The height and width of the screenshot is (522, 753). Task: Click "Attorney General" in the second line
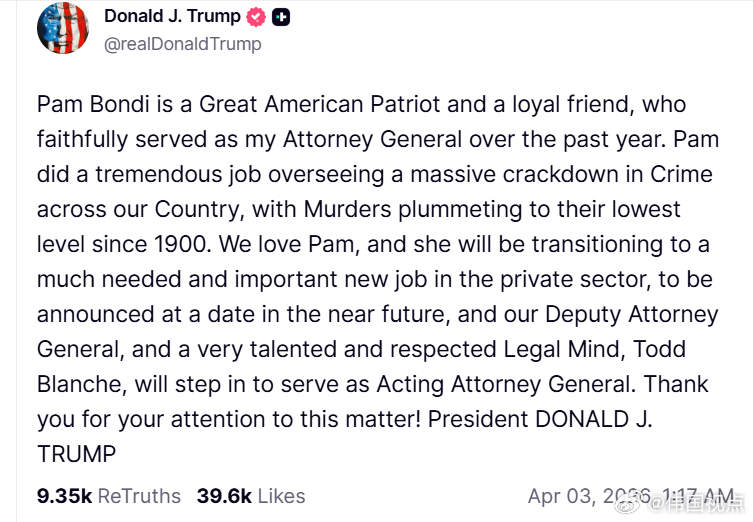(373, 139)
